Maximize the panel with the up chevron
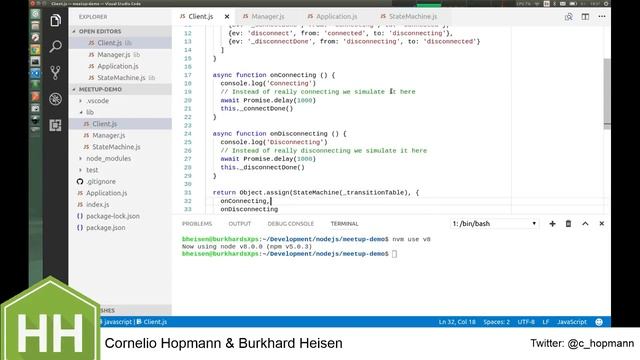The image size is (640, 360). [x=585, y=224]
